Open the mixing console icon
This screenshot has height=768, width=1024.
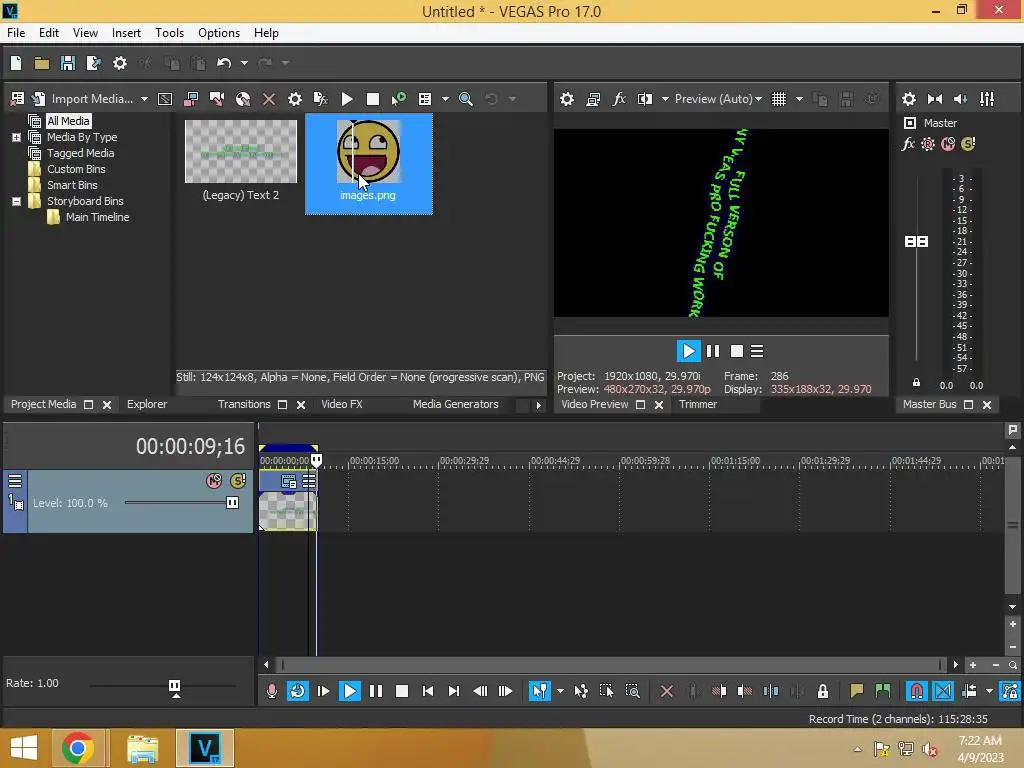coord(987,99)
